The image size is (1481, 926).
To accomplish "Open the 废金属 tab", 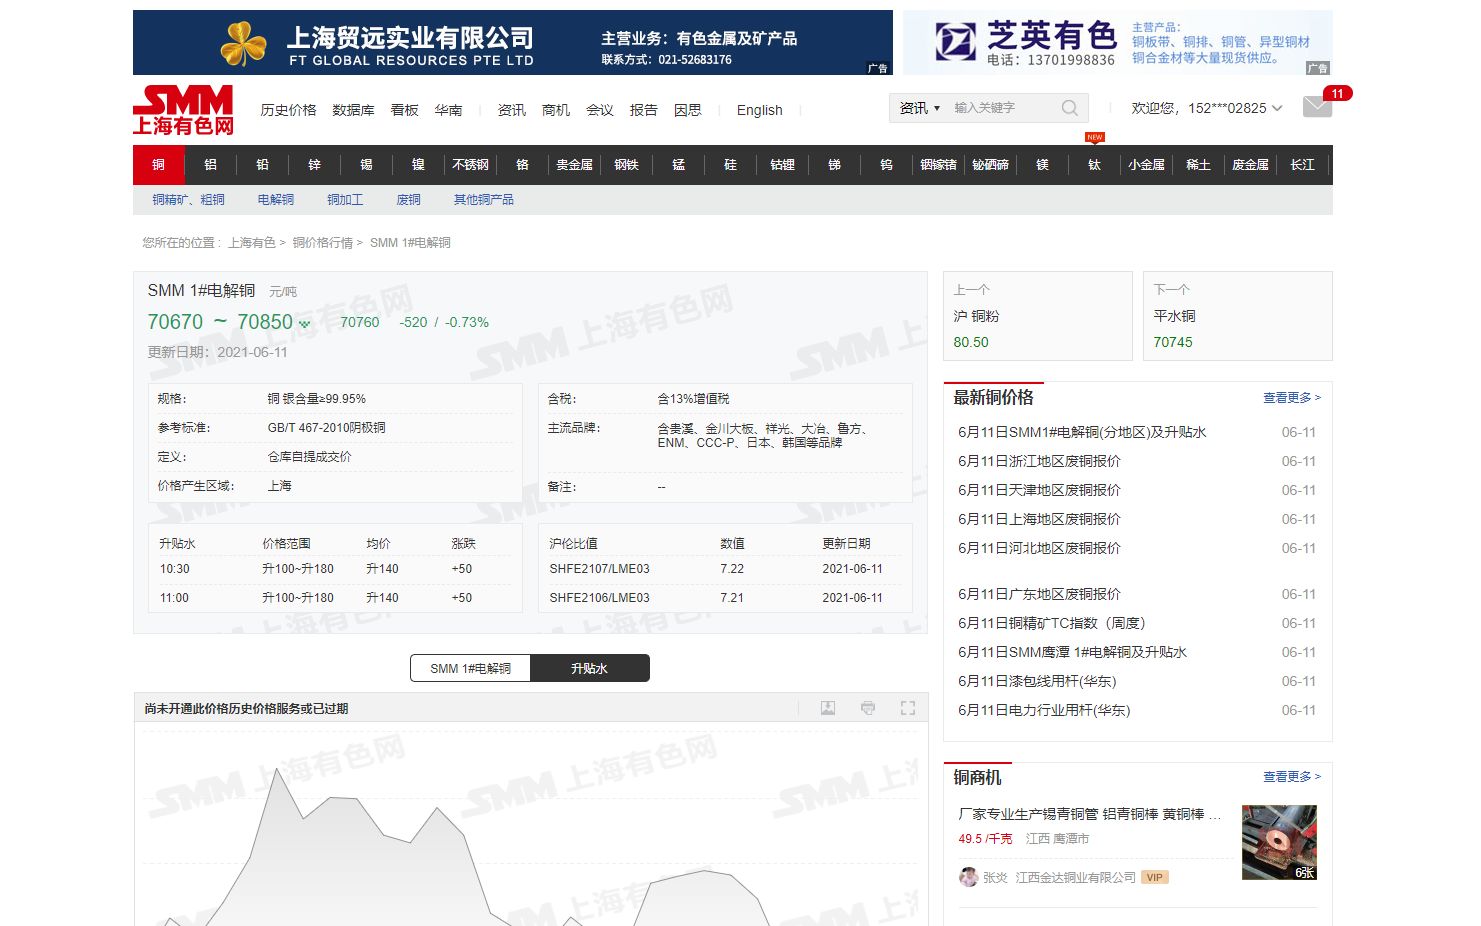I will [x=1251, y=165].
